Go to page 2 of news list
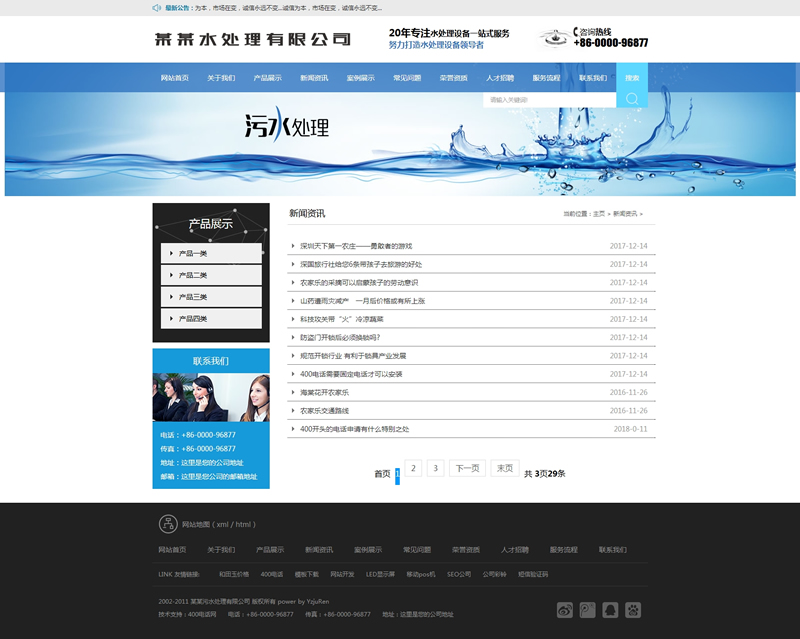Screen dimensions: 800x639 pos(413,468)
